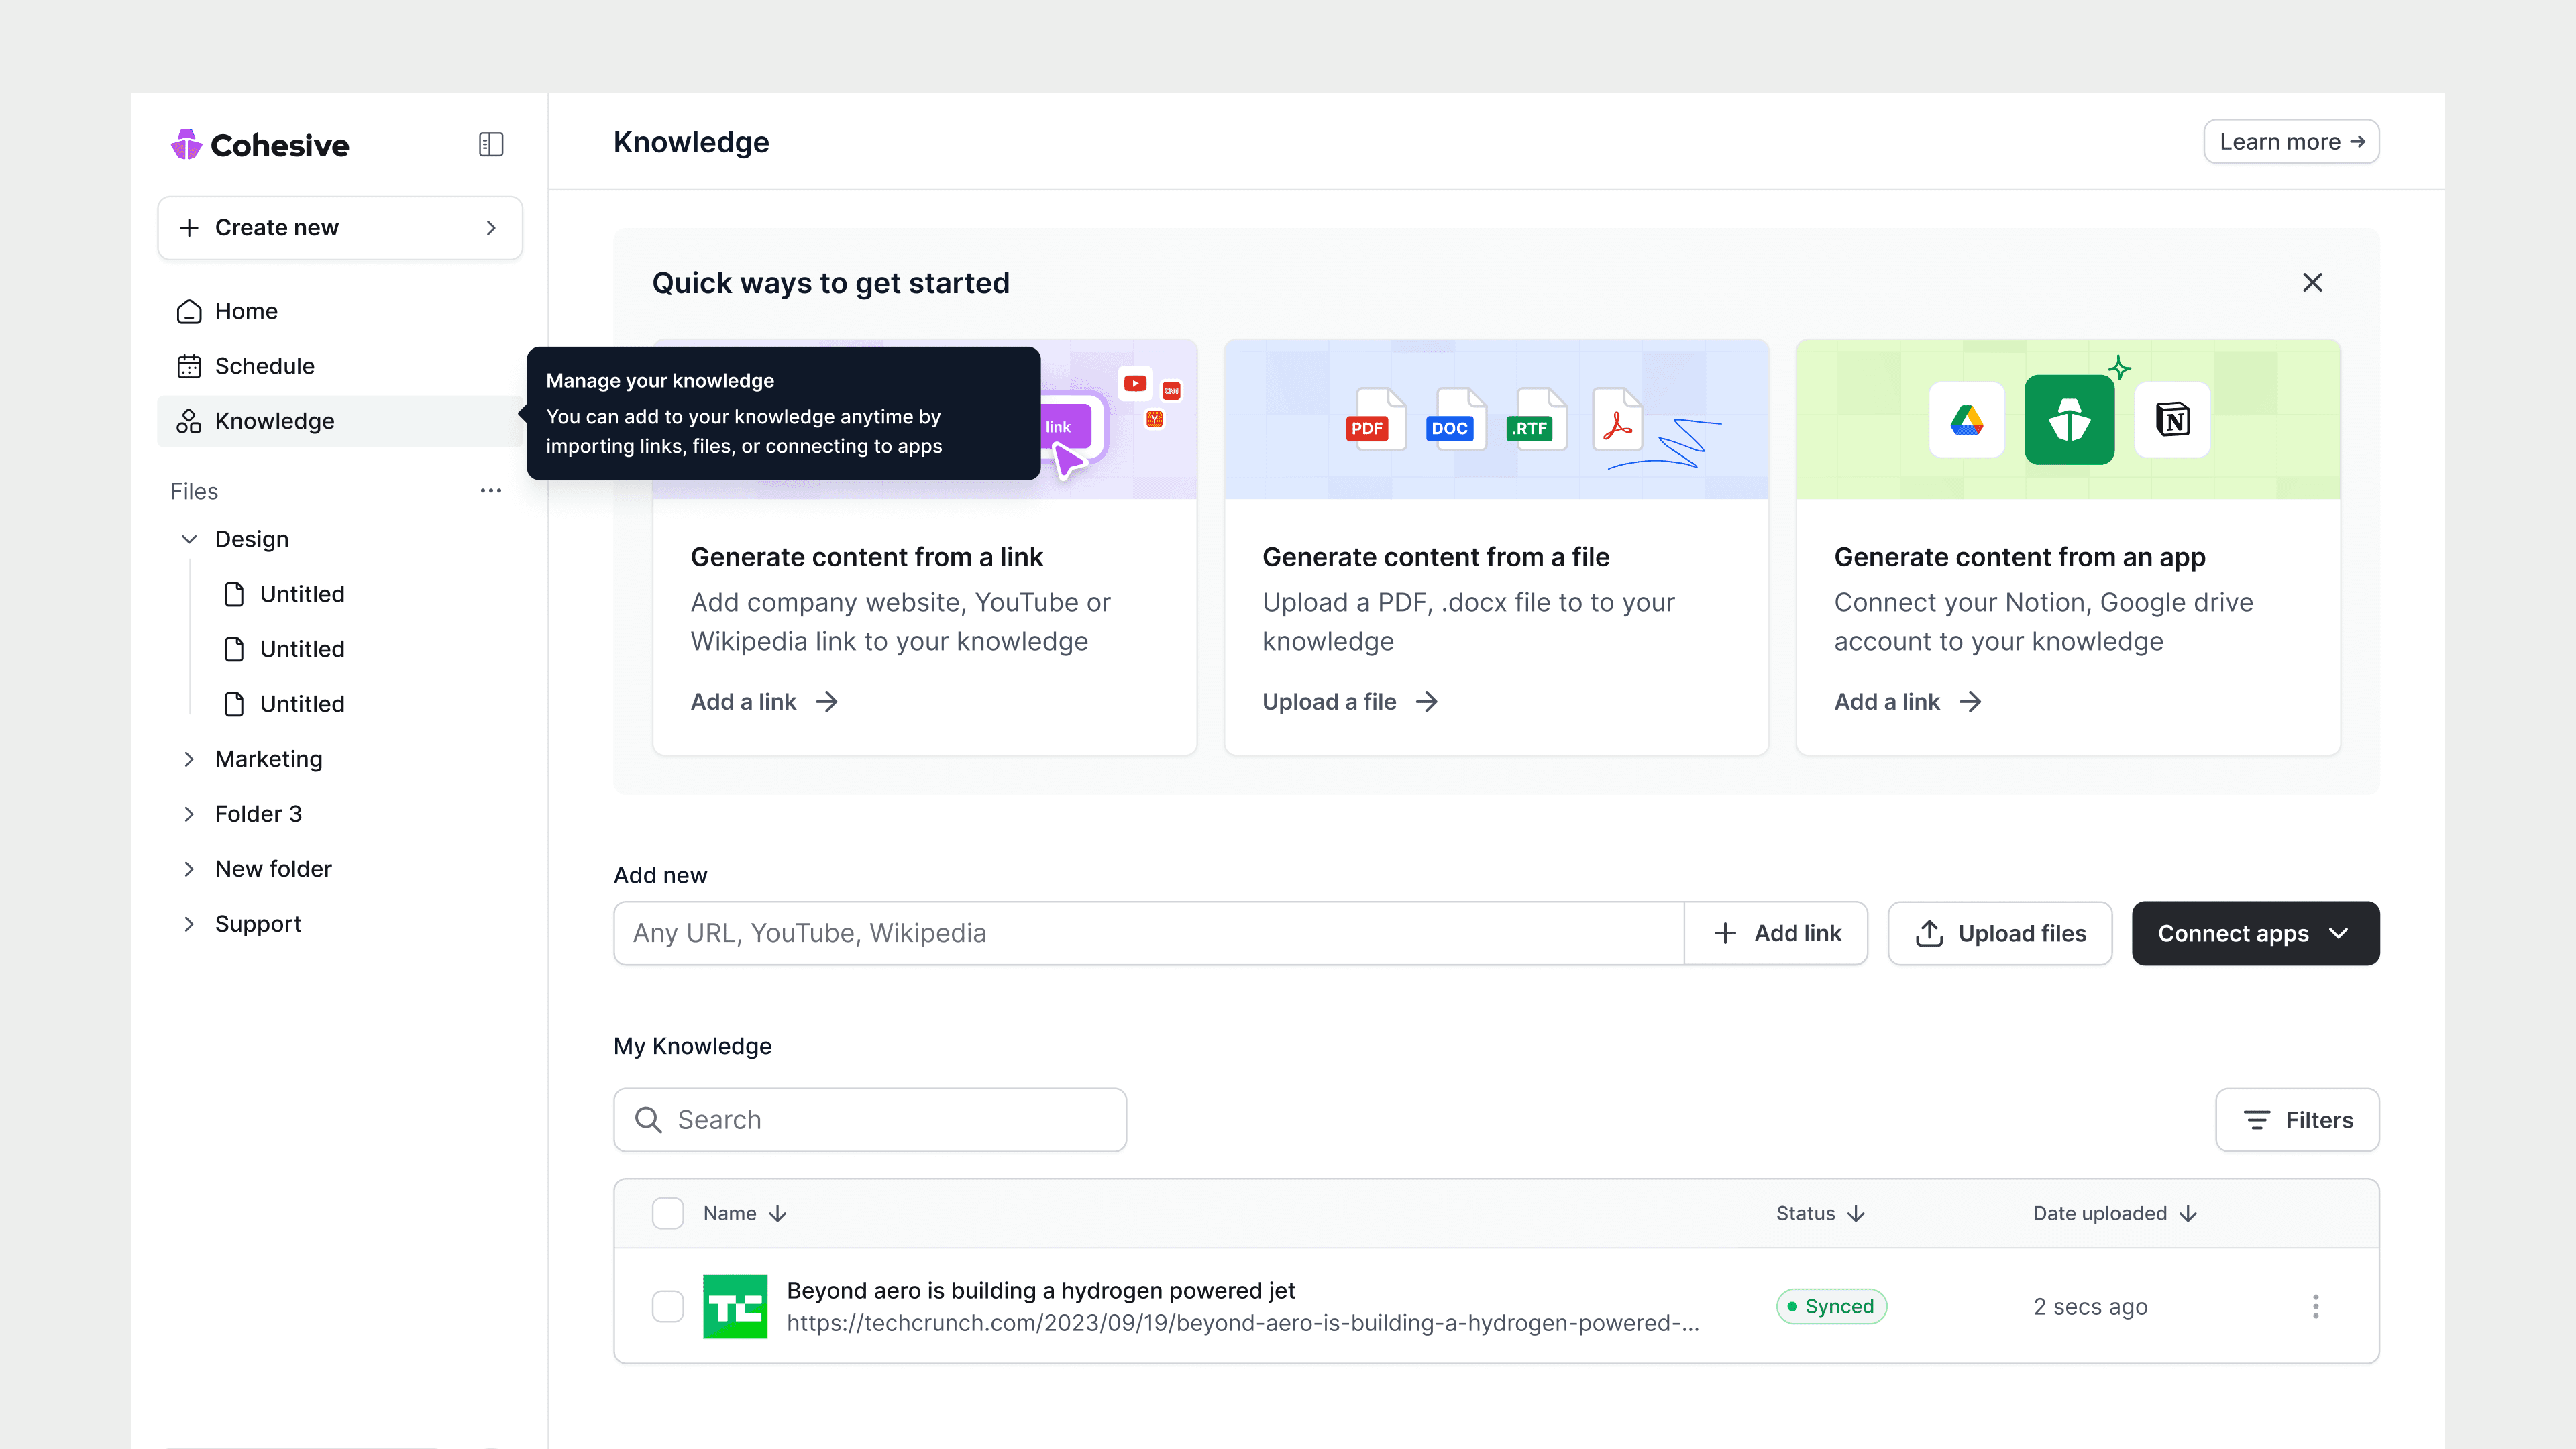Click the TechCrunch thumbnail icon
This screenshot has width=2576, height=1449.
point(735,1306)
